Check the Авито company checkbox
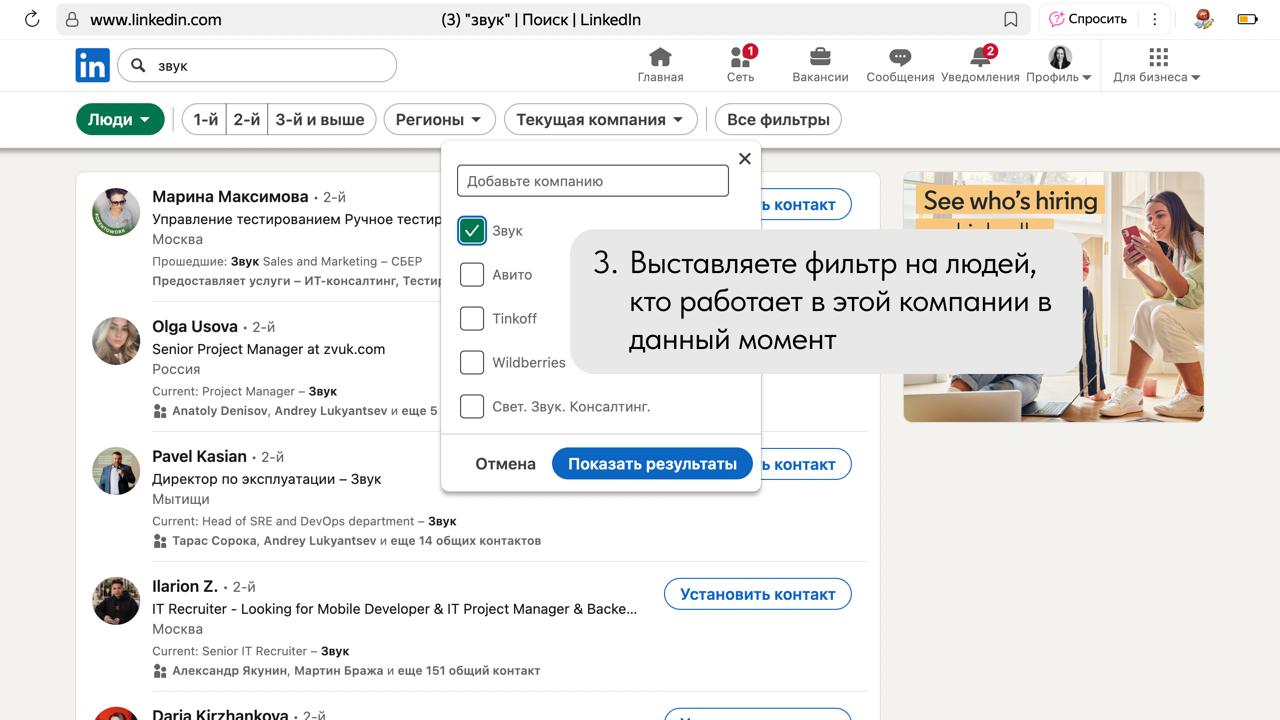 click(472, 275)
